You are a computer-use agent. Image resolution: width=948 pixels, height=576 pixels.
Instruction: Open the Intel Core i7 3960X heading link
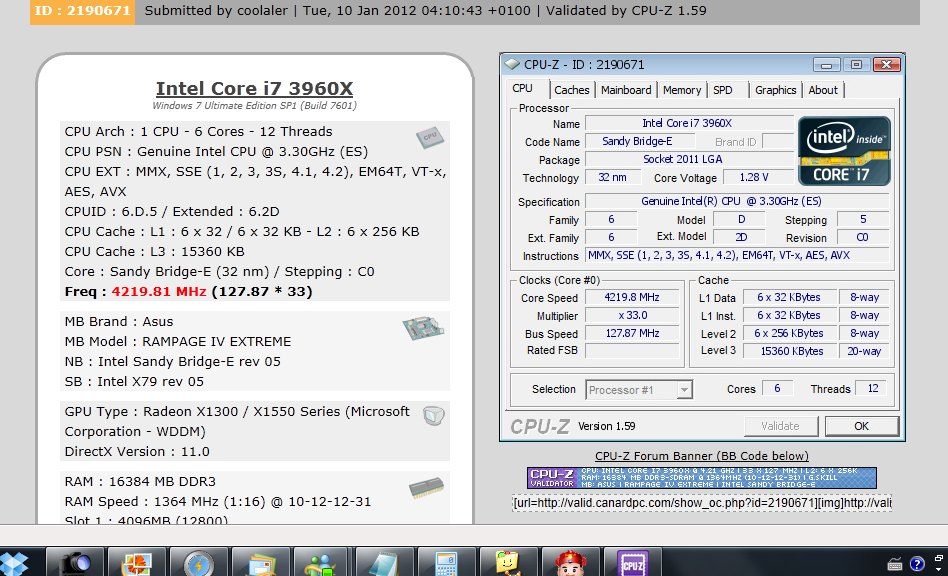coord(255,89)
